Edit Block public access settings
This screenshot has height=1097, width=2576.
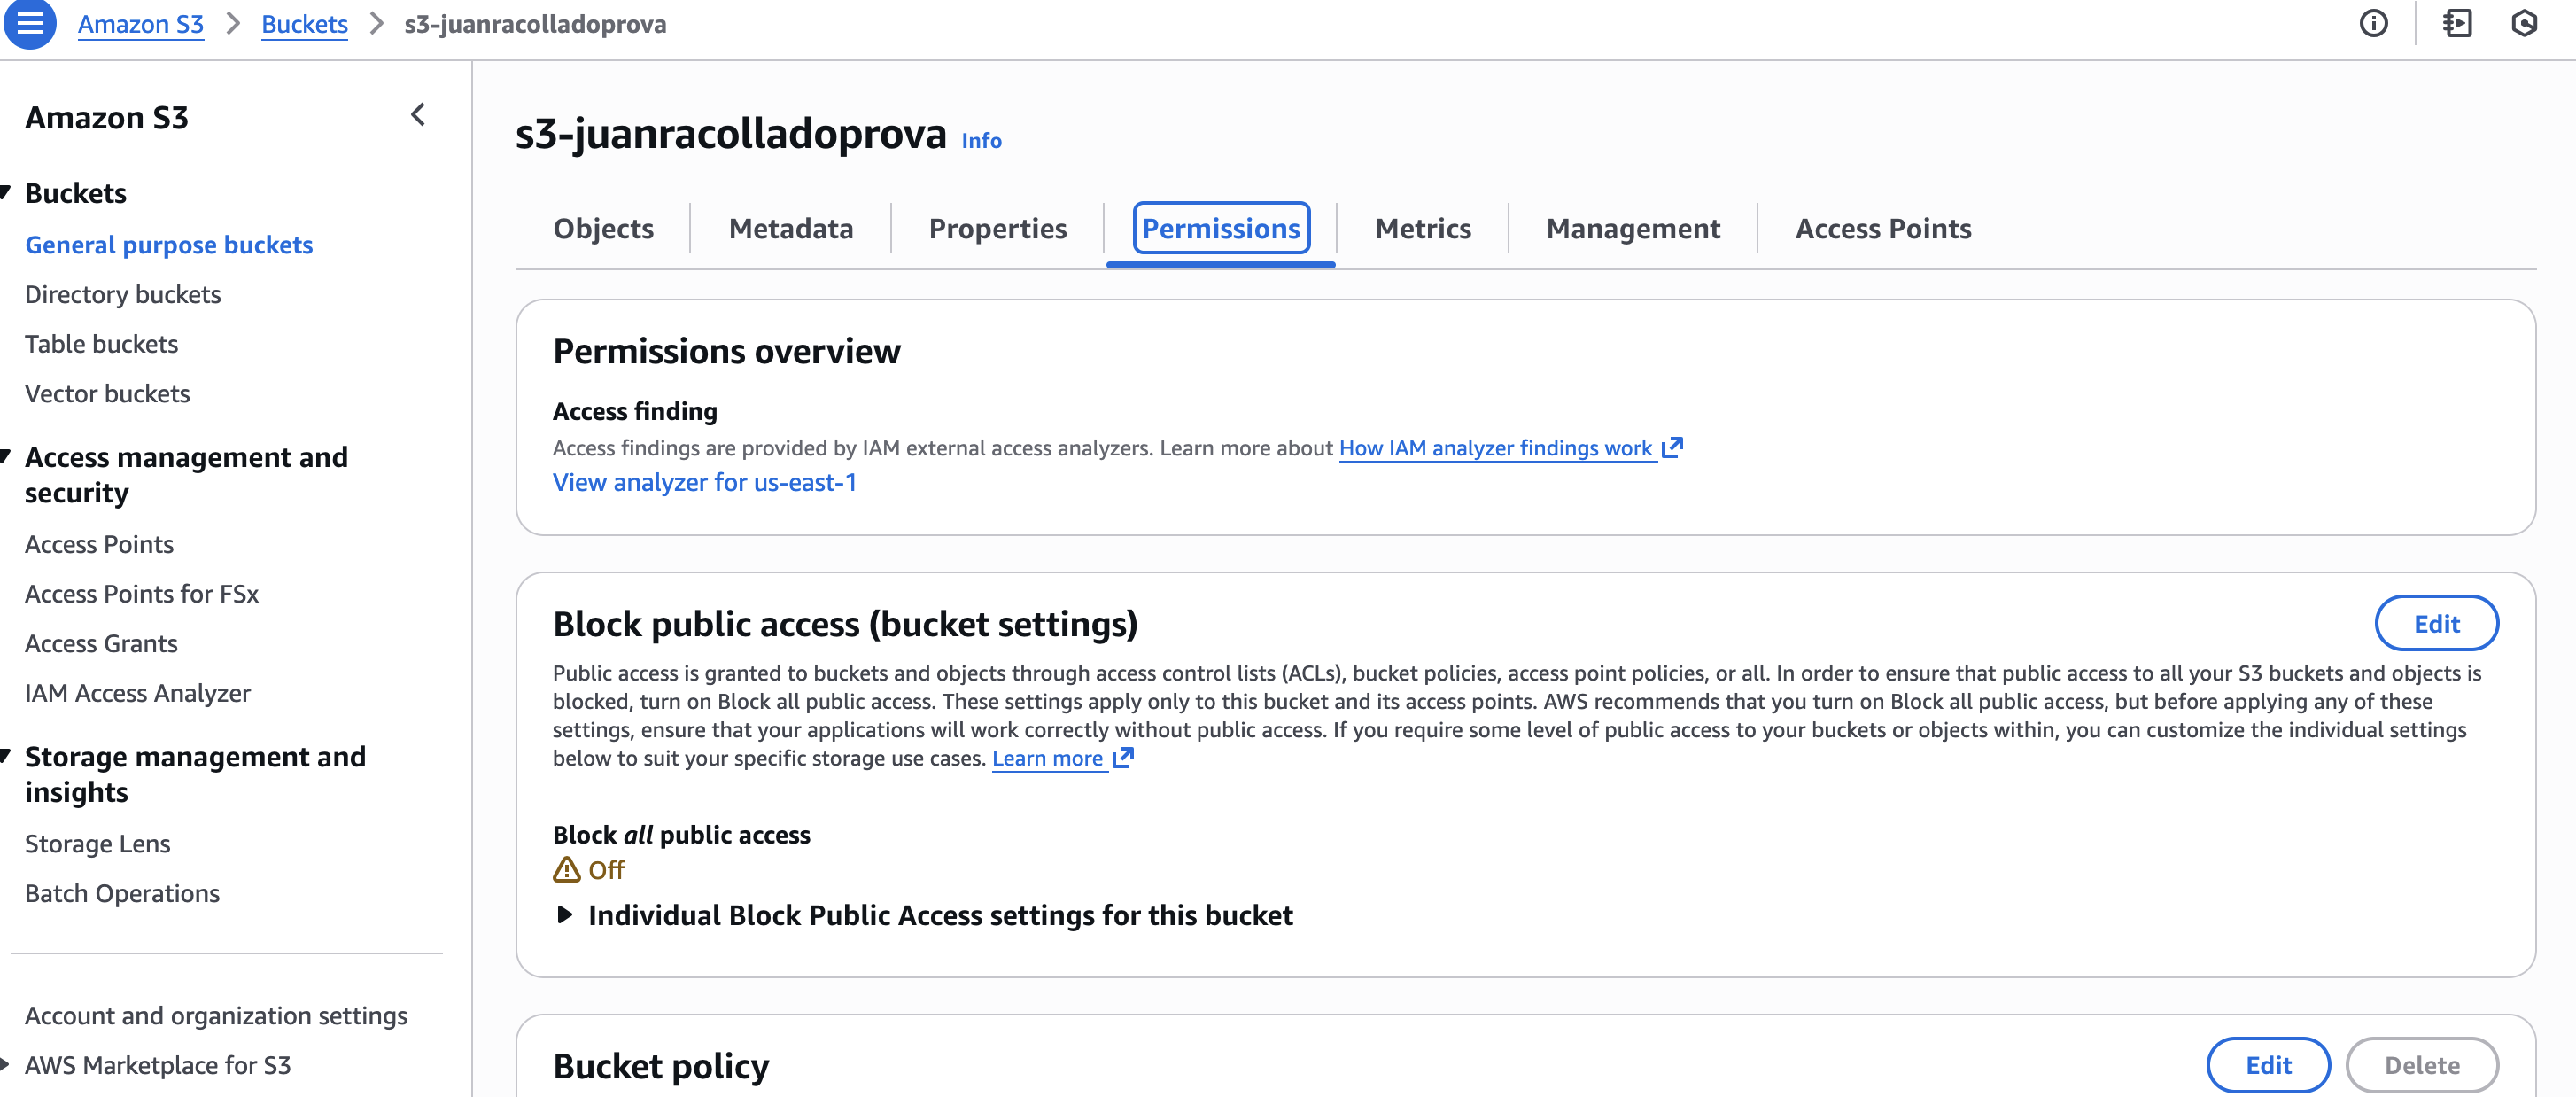click(2435, 624)
